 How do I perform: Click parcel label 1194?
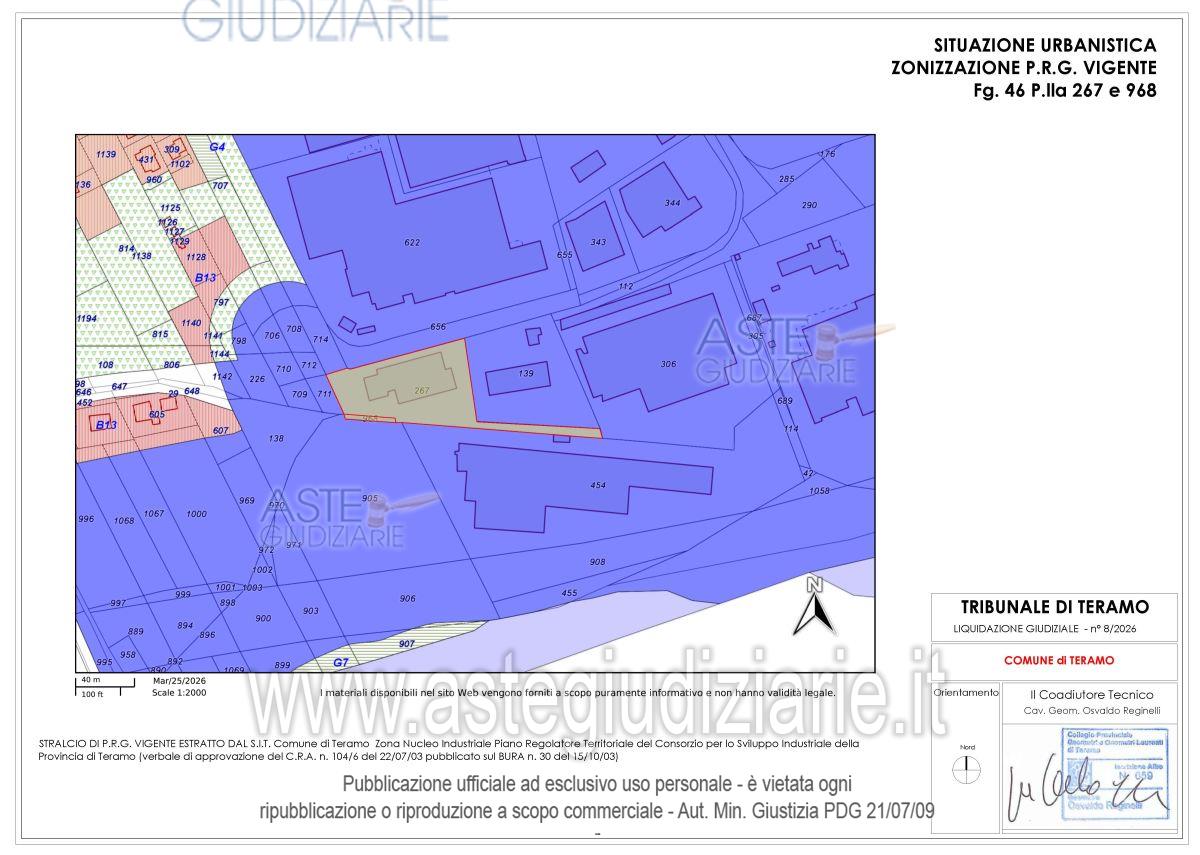point(87,318)
